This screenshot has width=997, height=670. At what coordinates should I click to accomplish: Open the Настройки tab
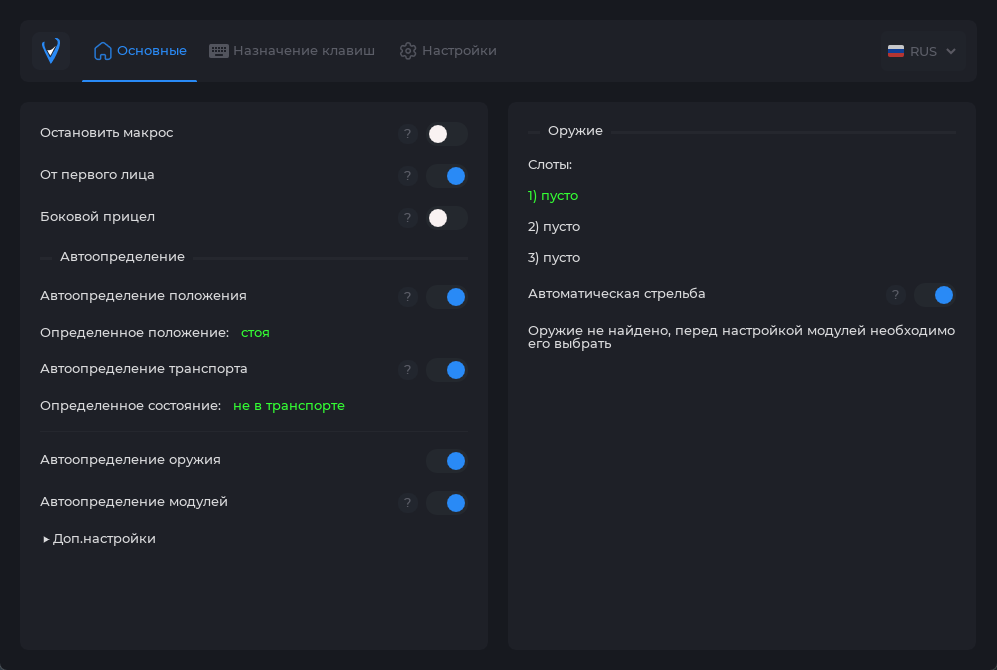448,51
